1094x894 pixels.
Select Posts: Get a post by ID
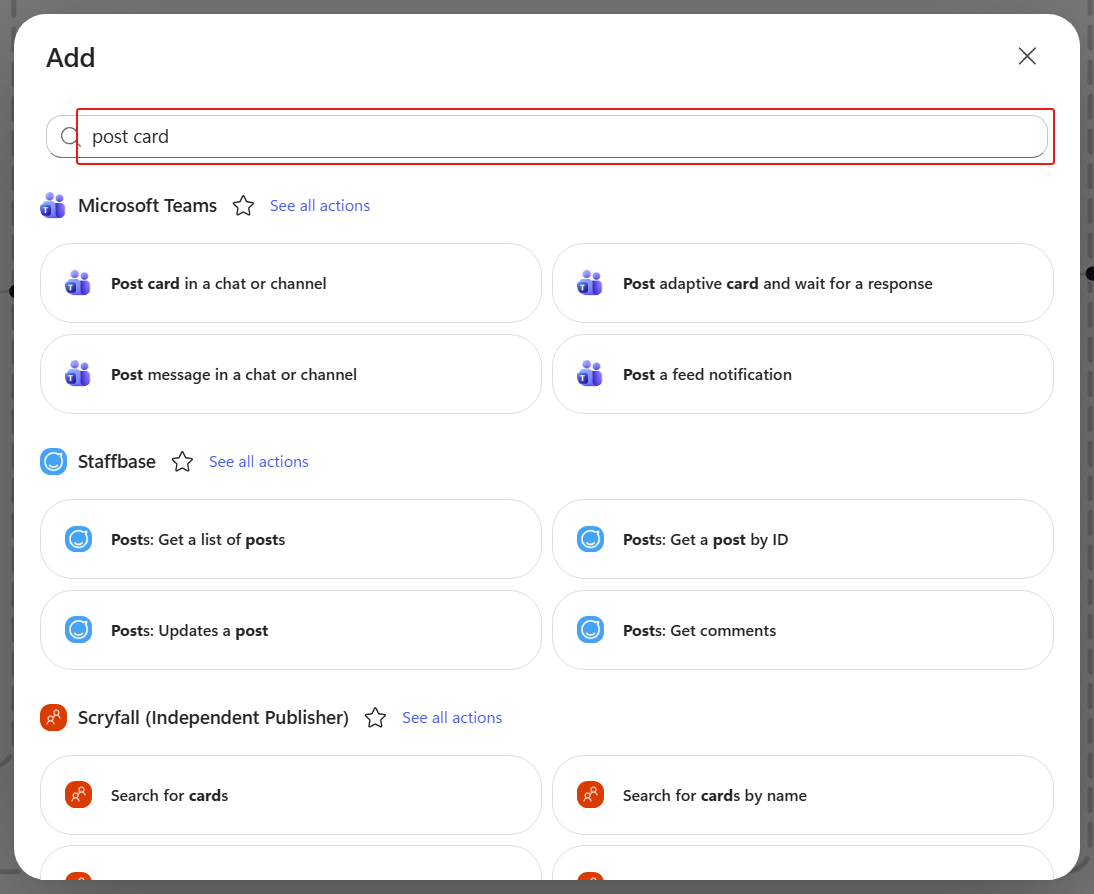(803, 539)
